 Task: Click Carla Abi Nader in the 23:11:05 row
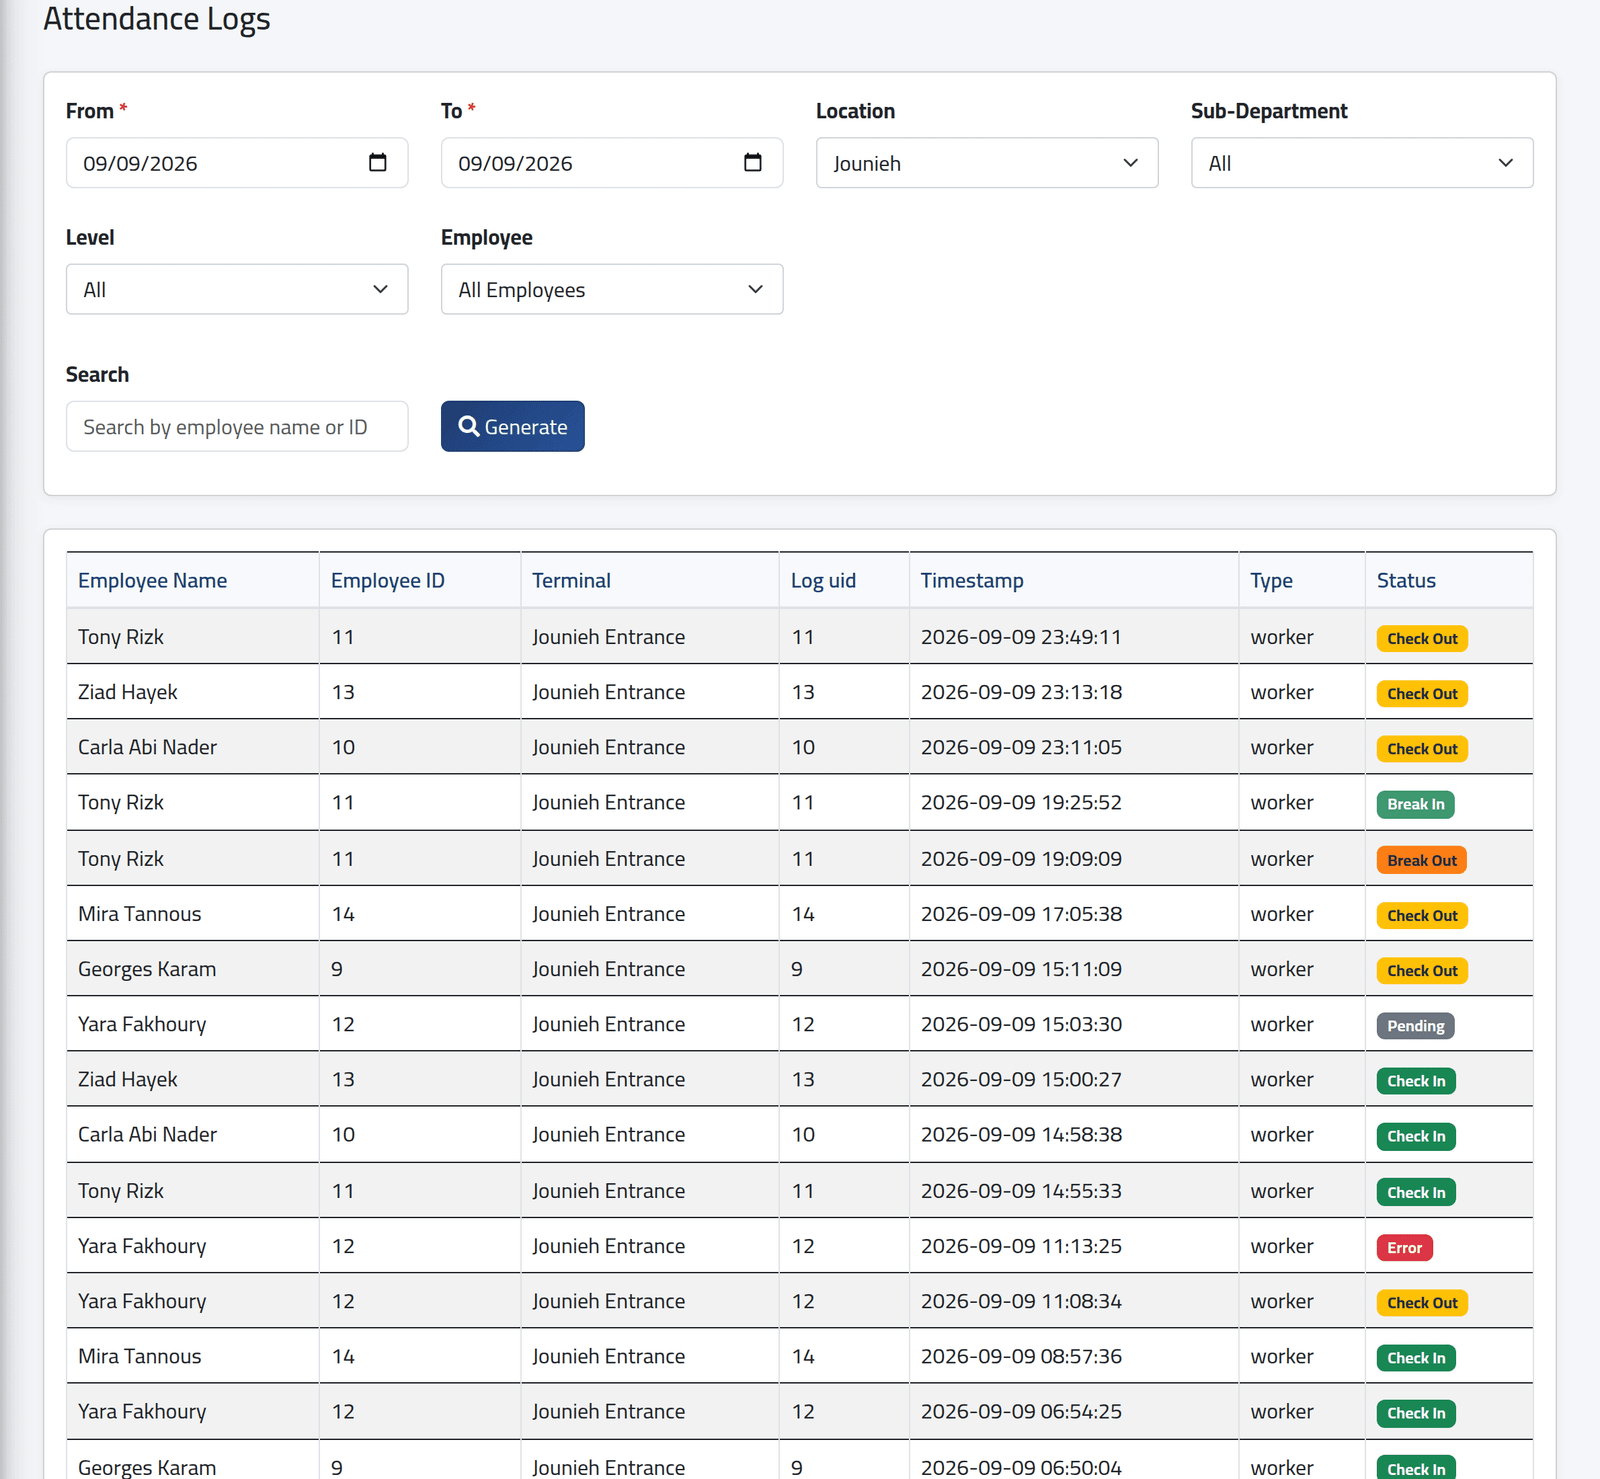tap(147, 747)
